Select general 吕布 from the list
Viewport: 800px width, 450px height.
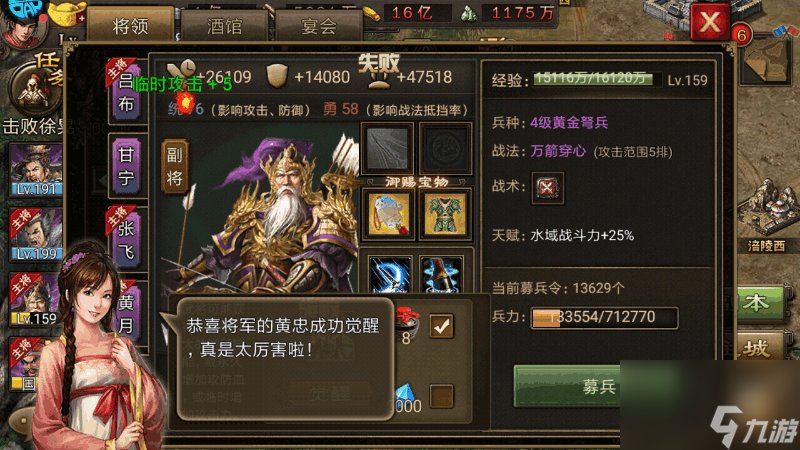pyautogui.click(x=126, y=92)
